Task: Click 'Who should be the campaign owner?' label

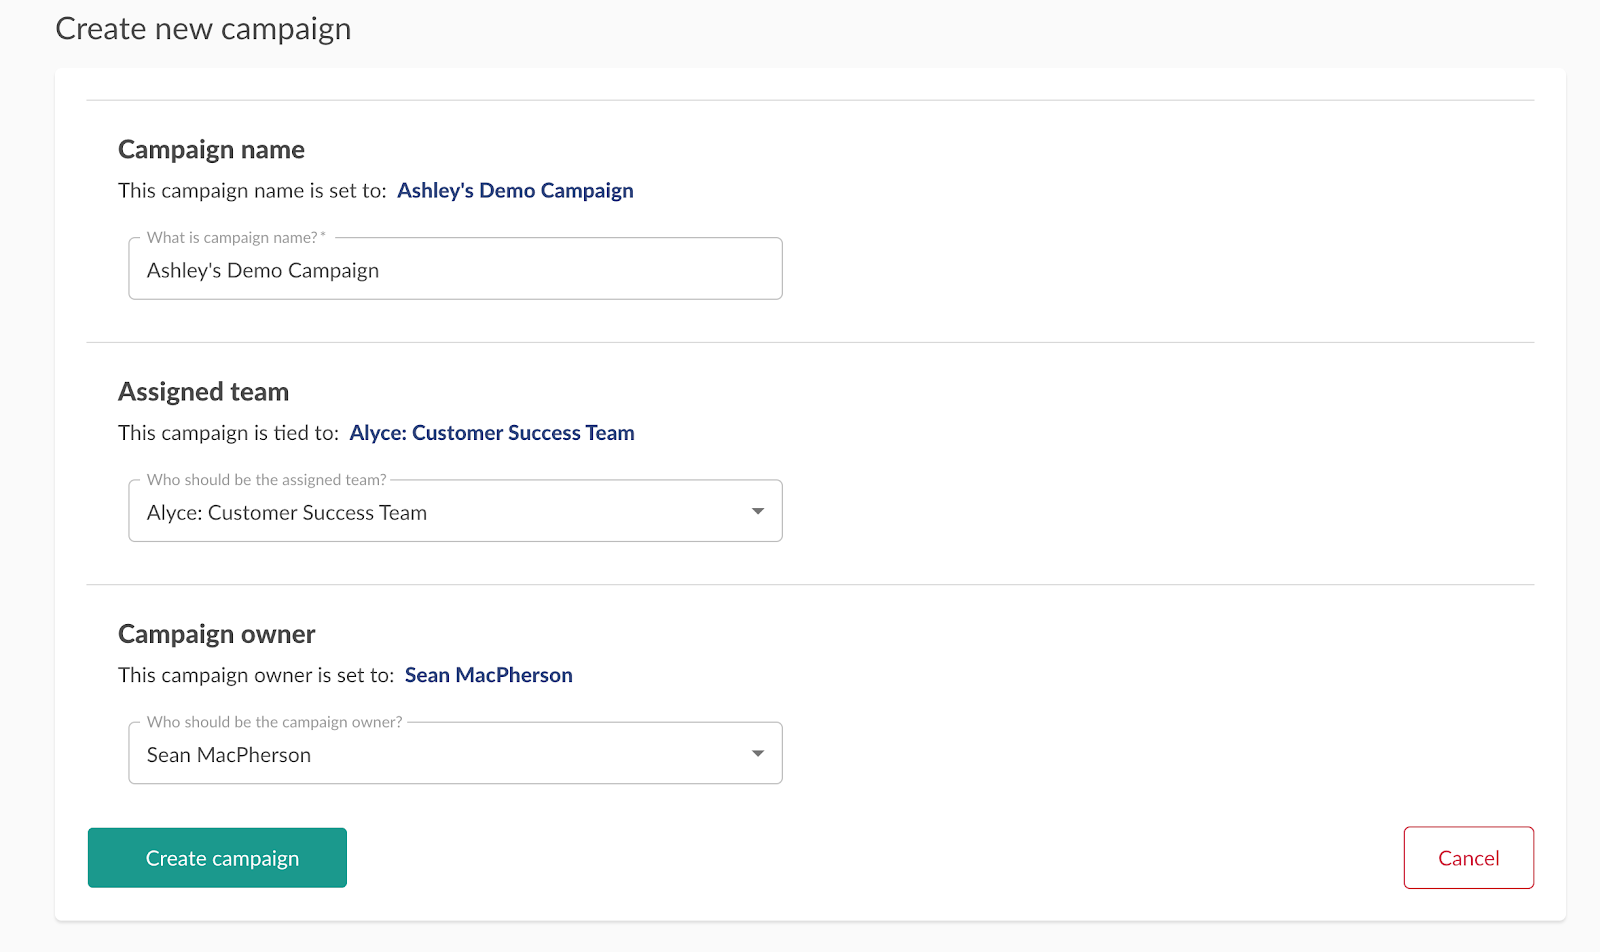Action: tap(274, 722)
